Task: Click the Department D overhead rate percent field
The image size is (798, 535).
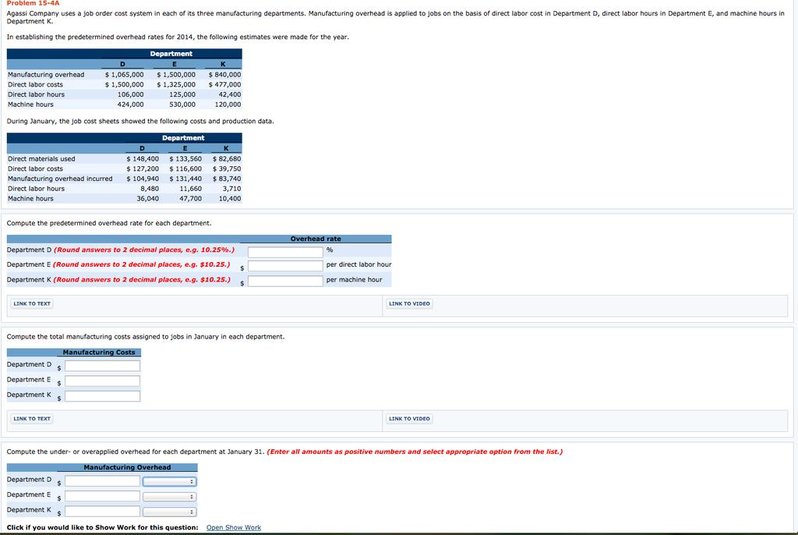Action: pos(286,251)
